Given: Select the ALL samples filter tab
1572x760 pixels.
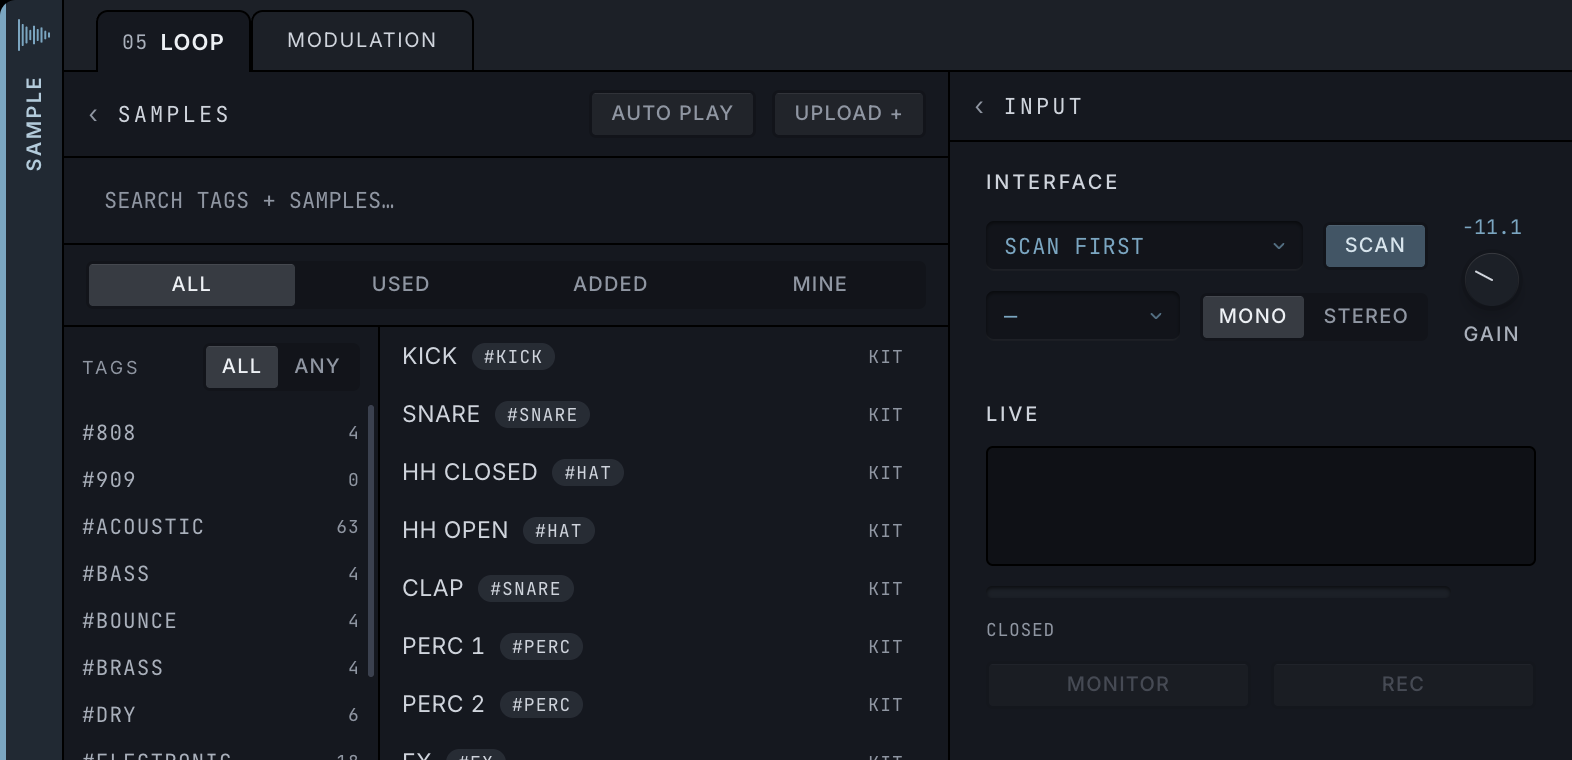Looking at the screenshot, I should tap(192, 285).
